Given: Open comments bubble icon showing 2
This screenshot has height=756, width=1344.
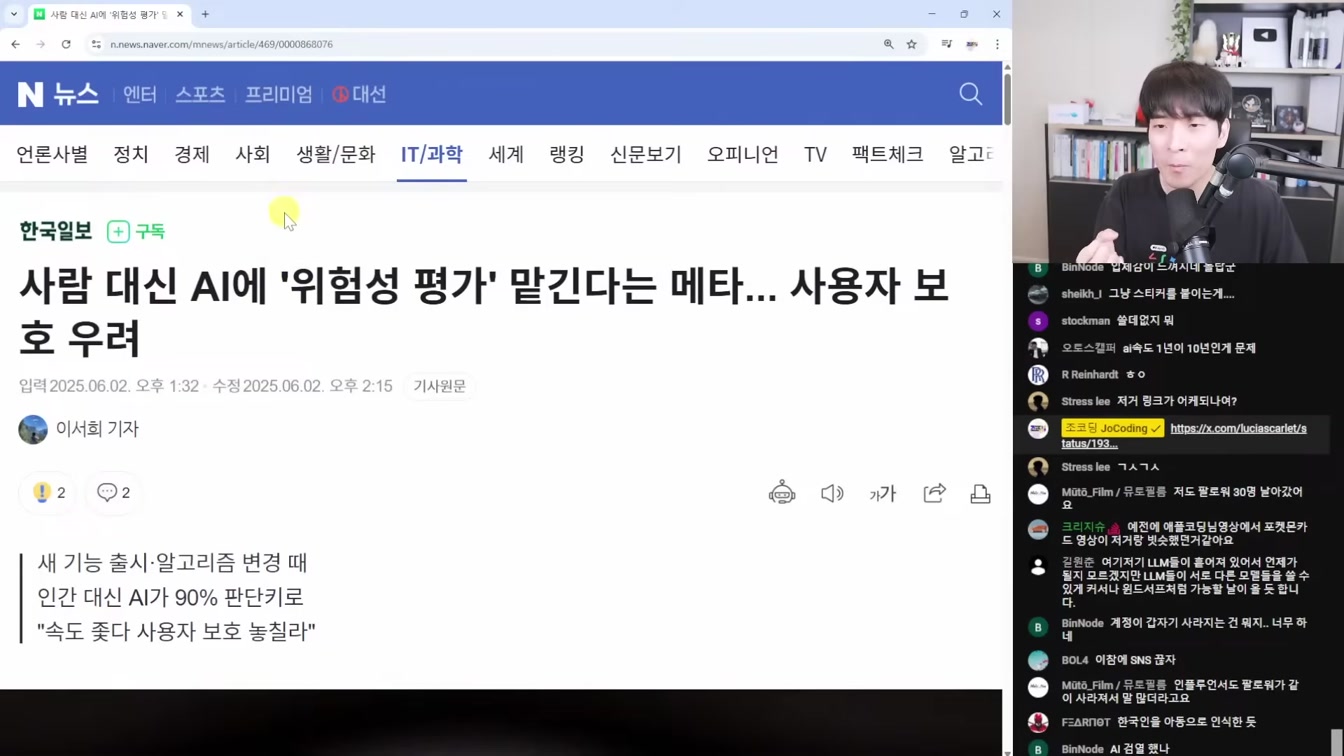Looking at the screenshot, I should (x=114, y=493).
